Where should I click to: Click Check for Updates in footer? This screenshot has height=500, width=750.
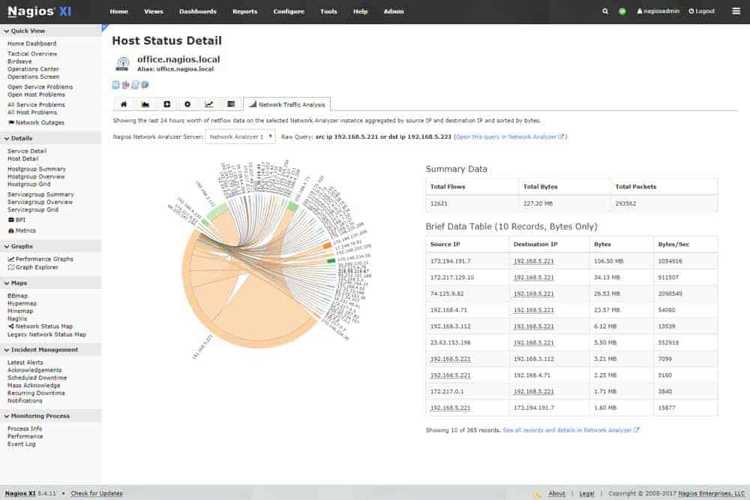pos(97,493)
